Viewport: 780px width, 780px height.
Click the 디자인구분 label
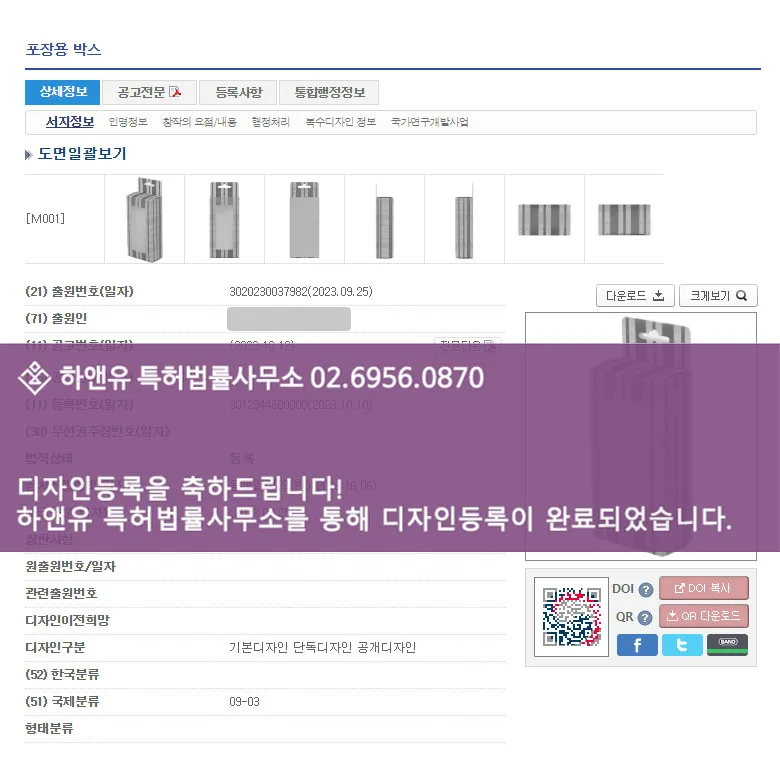click(55, 647)
